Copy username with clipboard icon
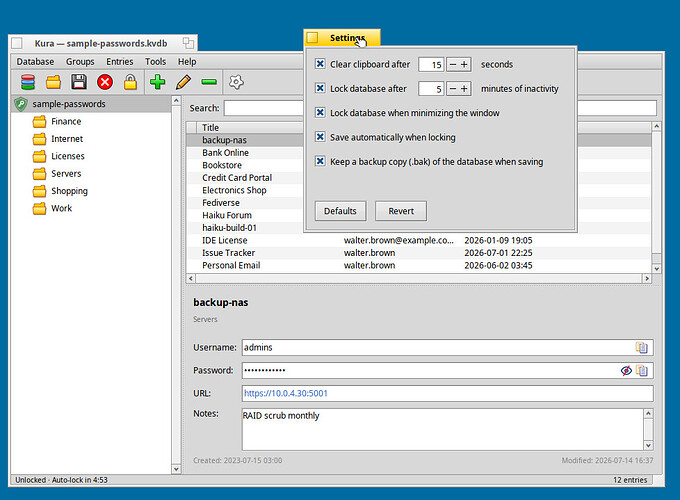Screen dimensions: 680x500 [x=642, y=347]
